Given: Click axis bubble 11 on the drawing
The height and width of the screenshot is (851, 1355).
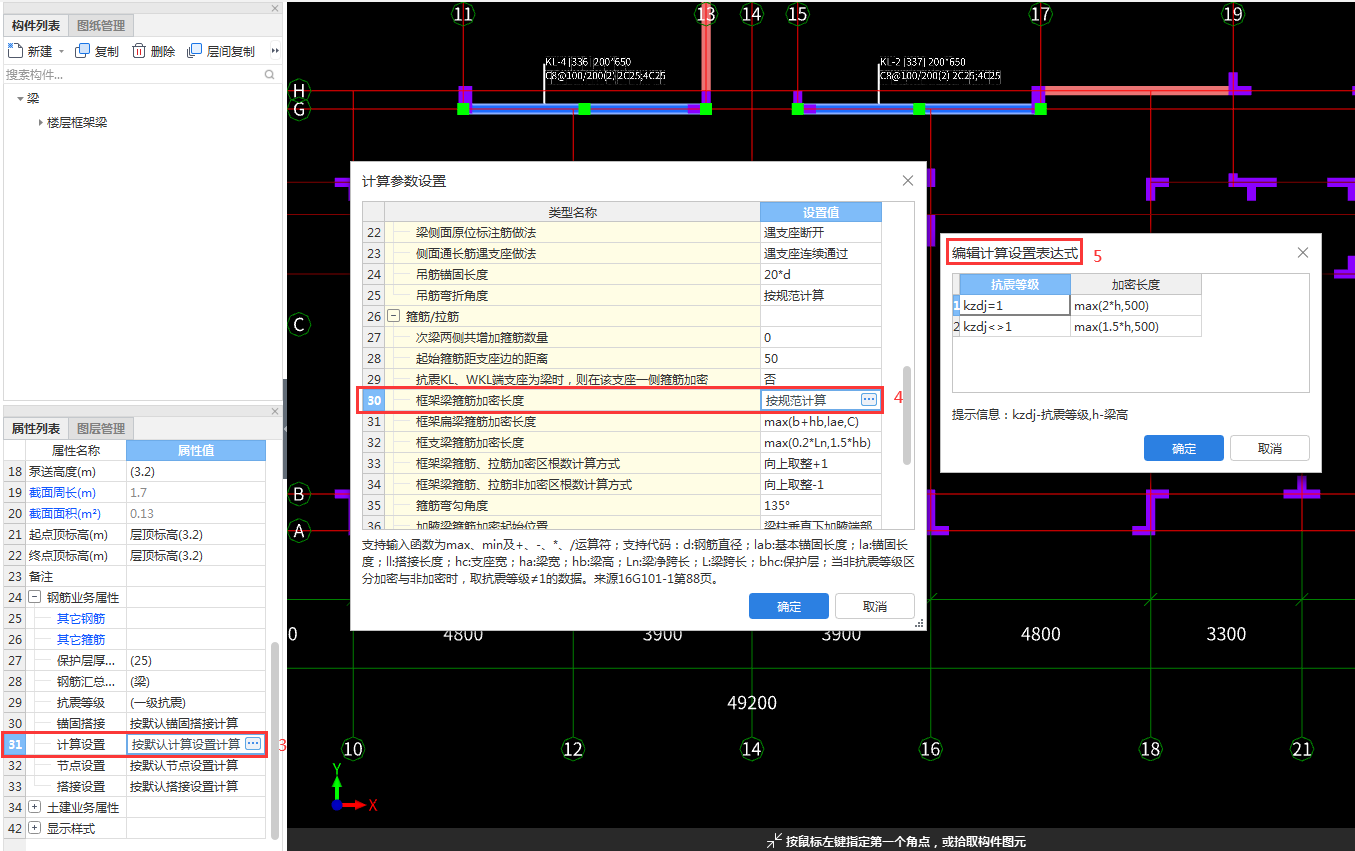Looking at the screenshot, I should point(462,14).
